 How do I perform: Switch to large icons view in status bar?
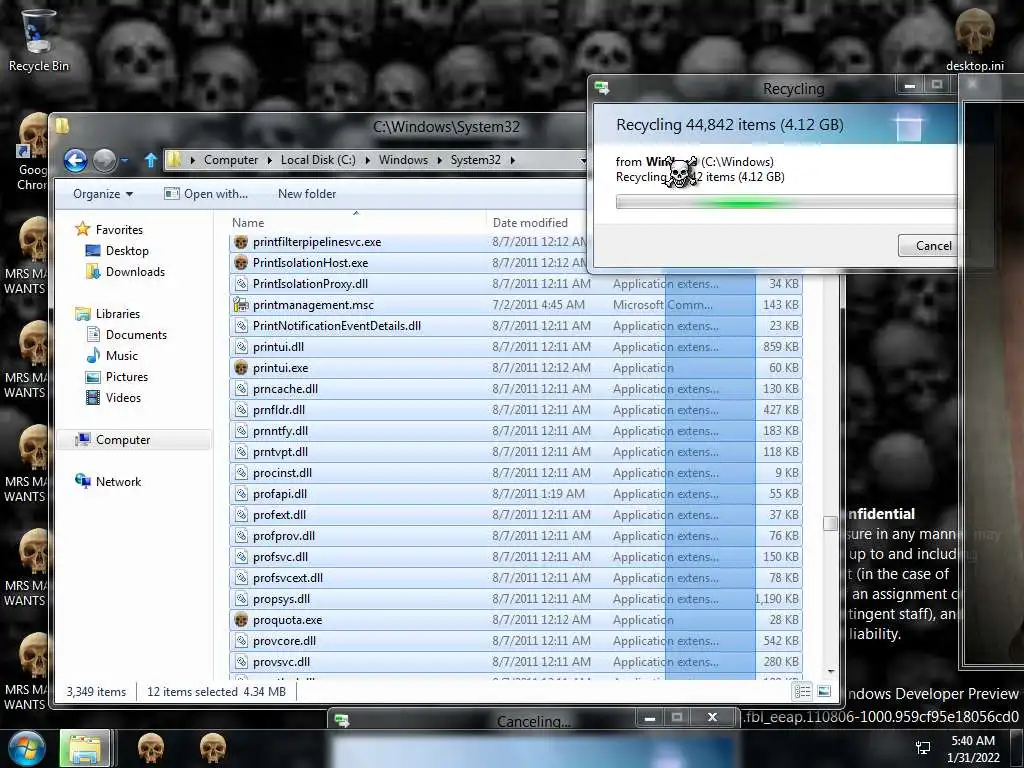[x=824, y=691]
